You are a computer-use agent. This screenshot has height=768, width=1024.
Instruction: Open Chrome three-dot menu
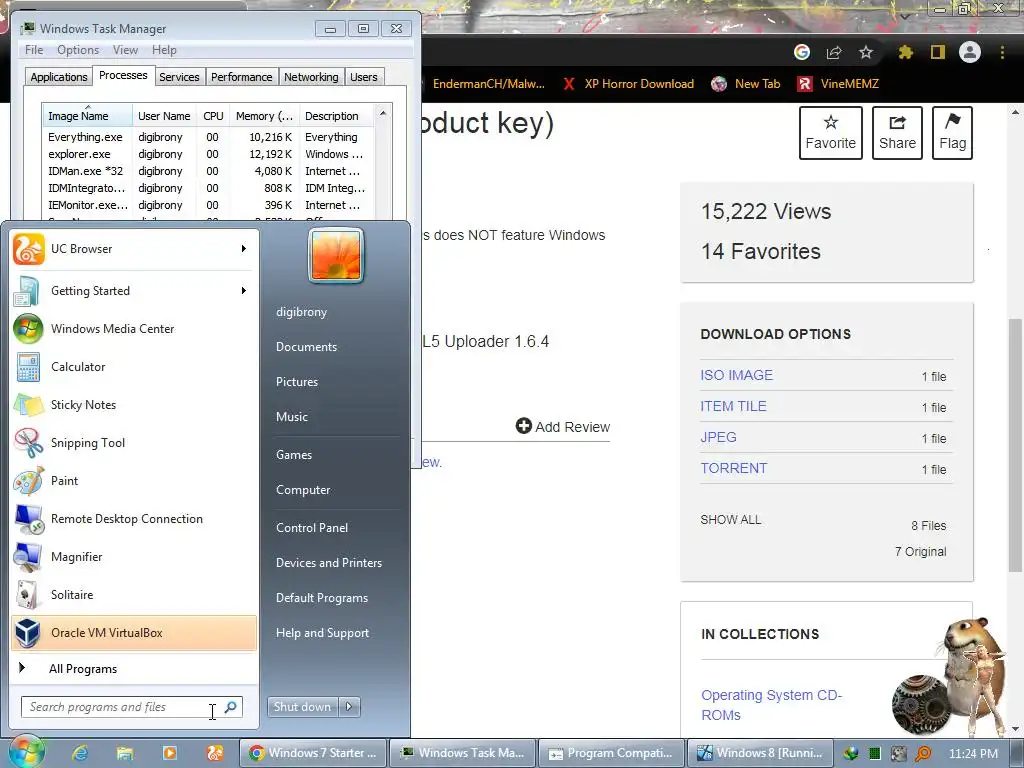[x=1002, y=52]
